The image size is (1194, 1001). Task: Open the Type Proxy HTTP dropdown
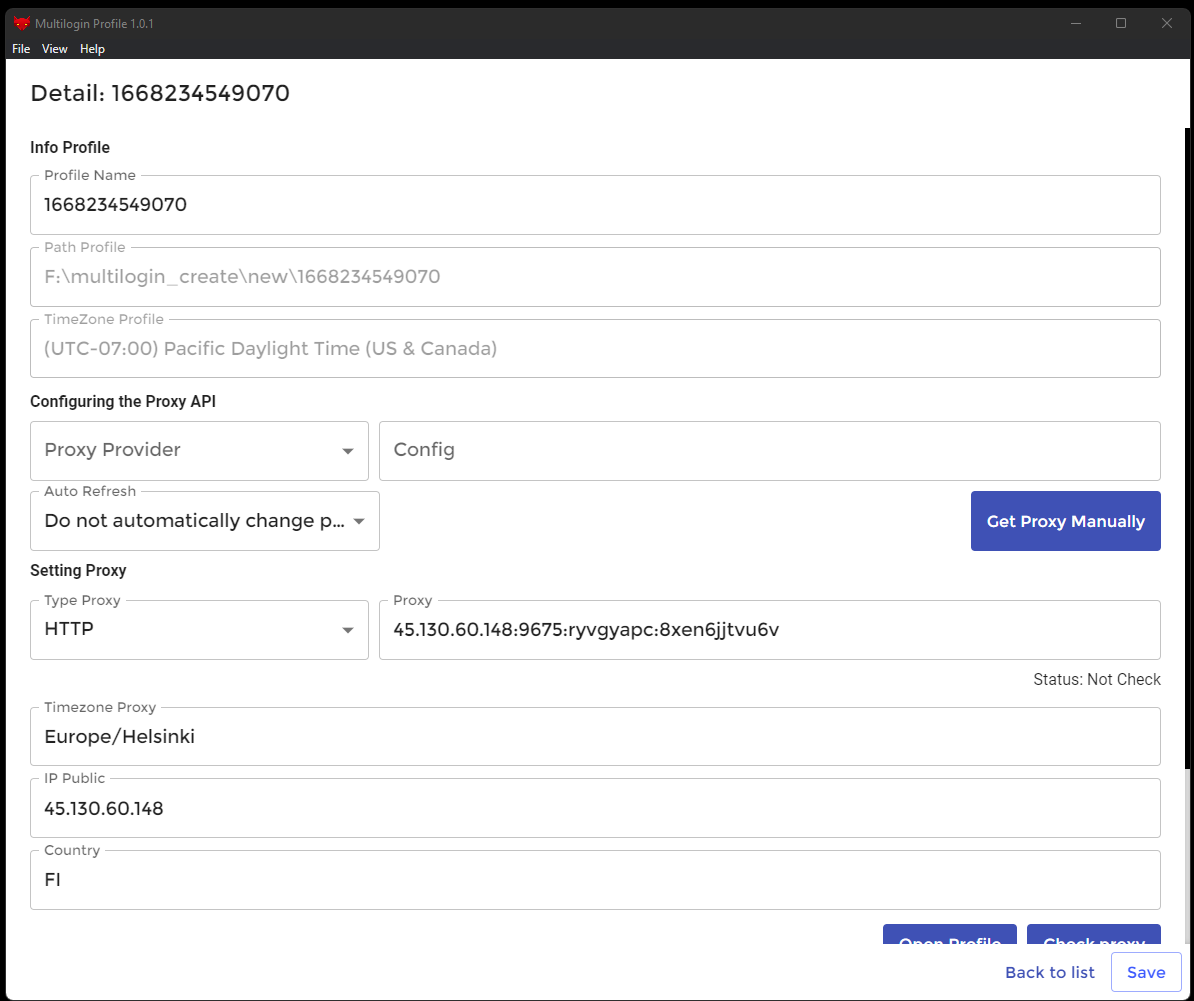point(200,630)
